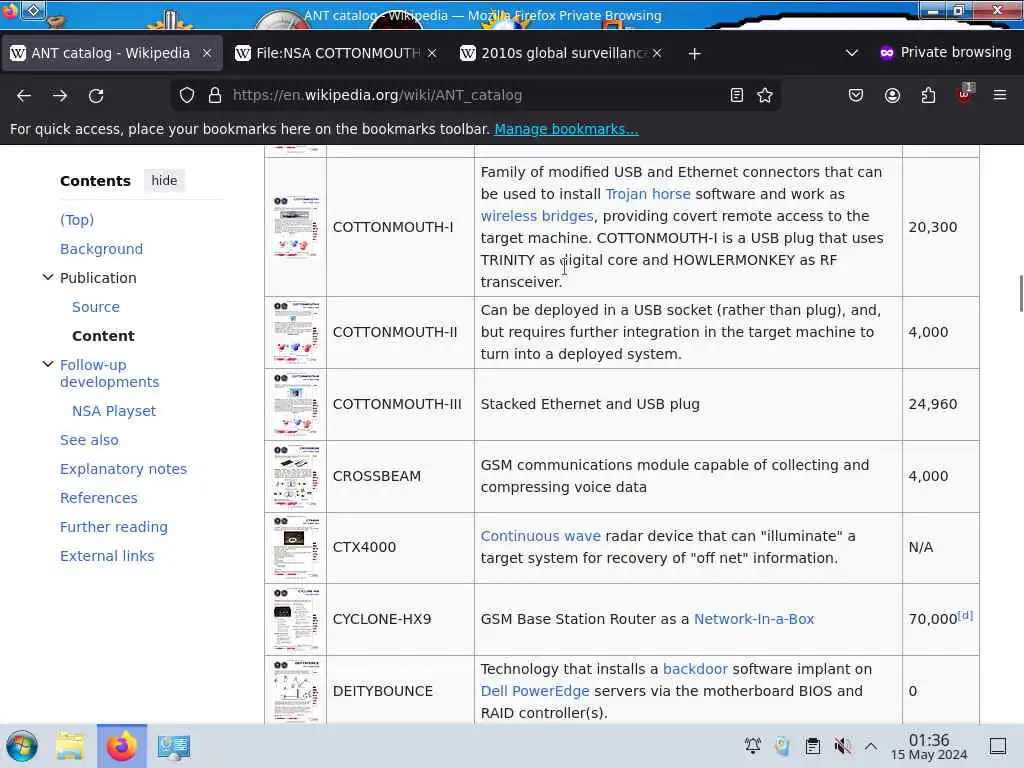Go to NSA Playset subsection
Screen dimensions: 1024x768
pyautogui.click(x=114, y=411)
